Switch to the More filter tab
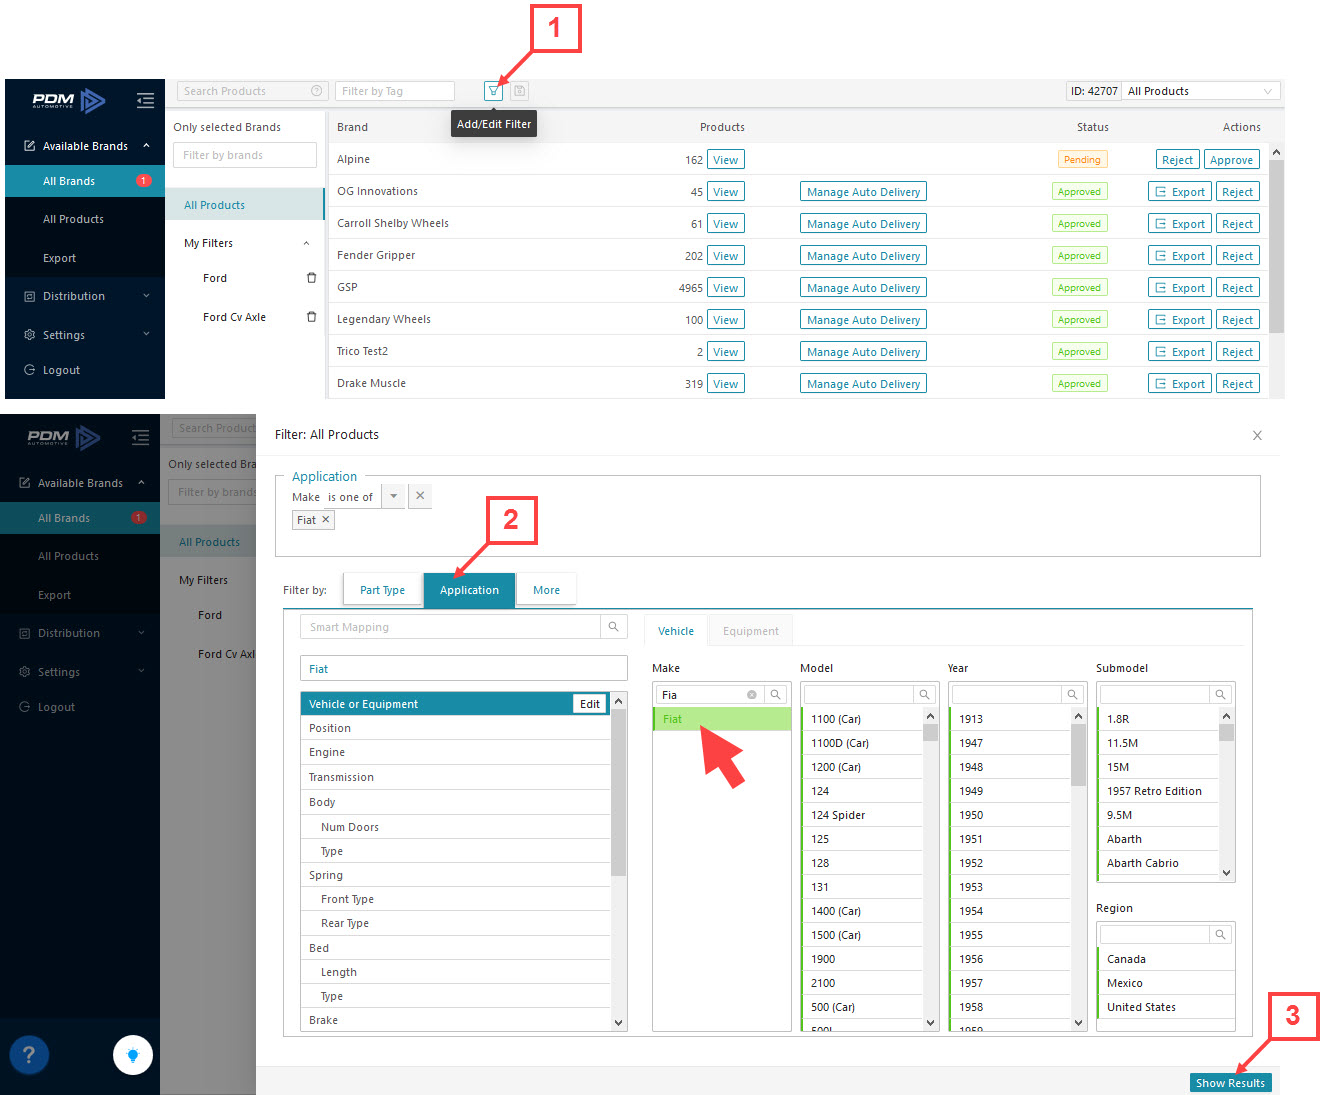 tap(546, 590)
